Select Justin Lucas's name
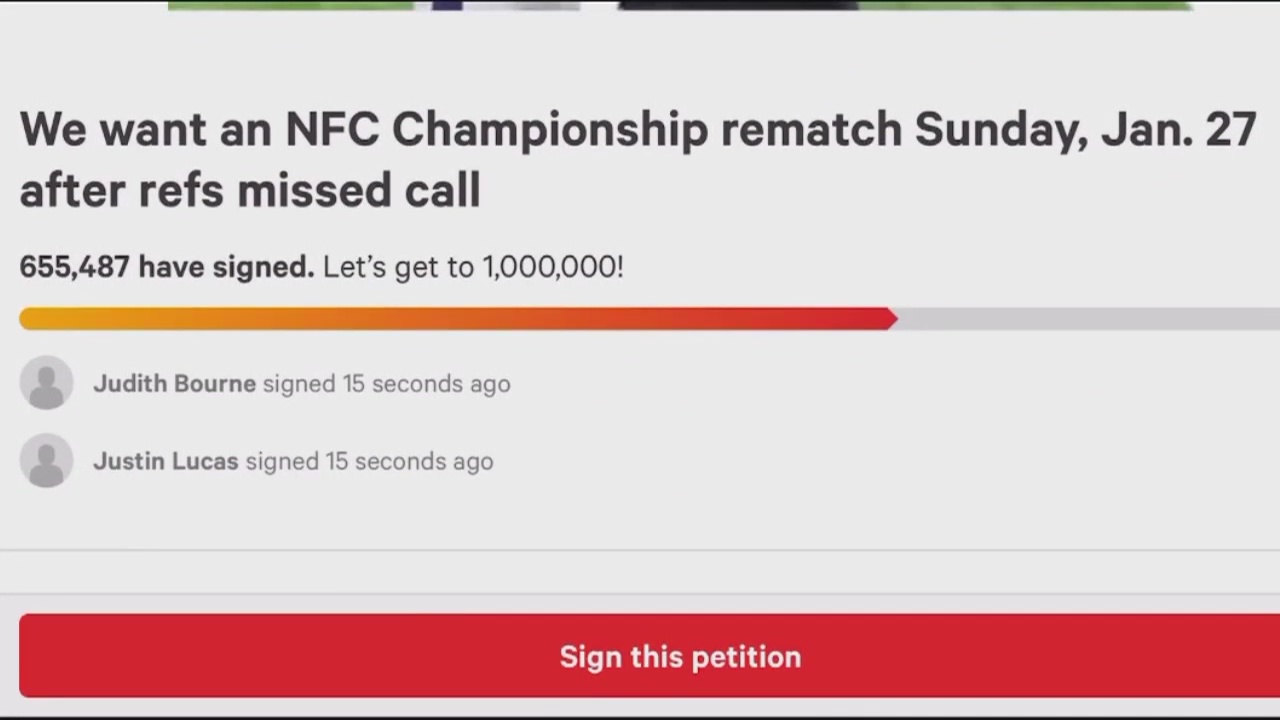This screenshot has width=1280, height=720. [x=165, y=461]
